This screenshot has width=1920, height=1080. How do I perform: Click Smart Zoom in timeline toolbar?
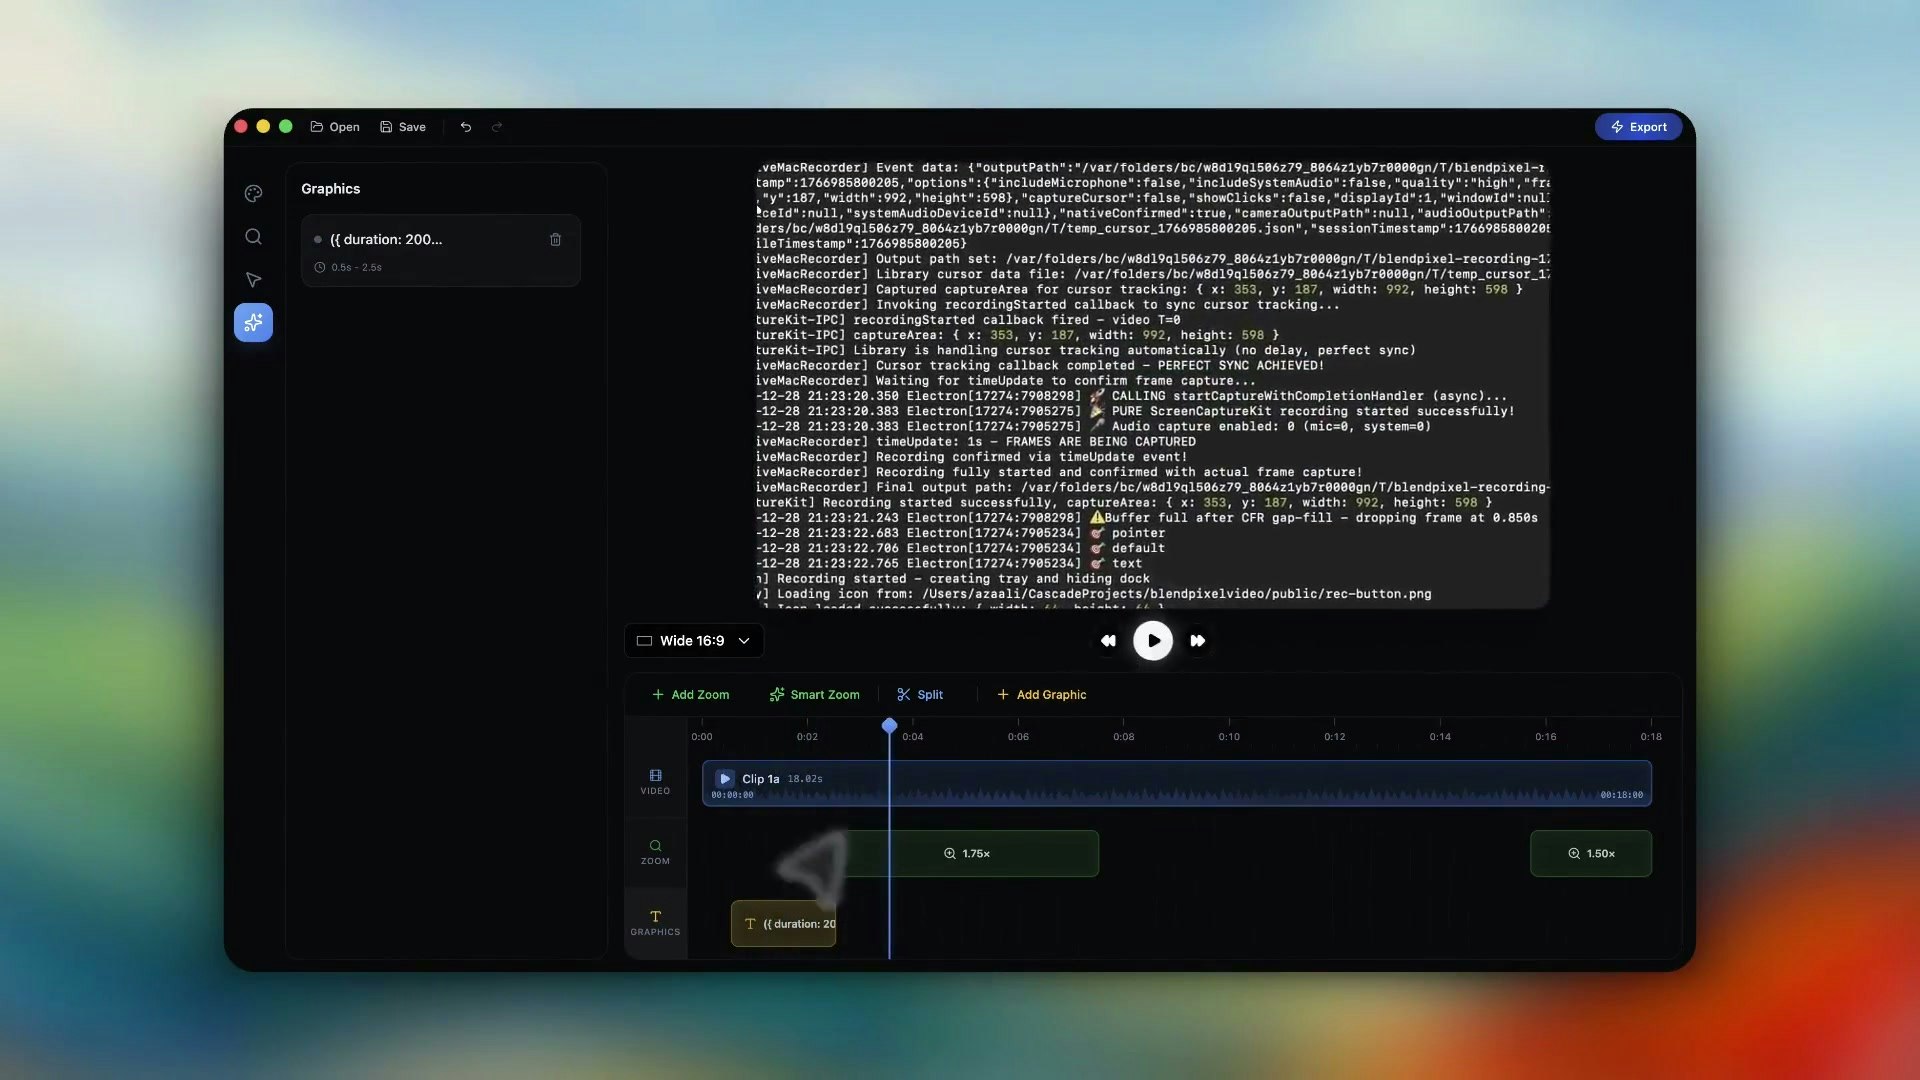pos(814,695)
